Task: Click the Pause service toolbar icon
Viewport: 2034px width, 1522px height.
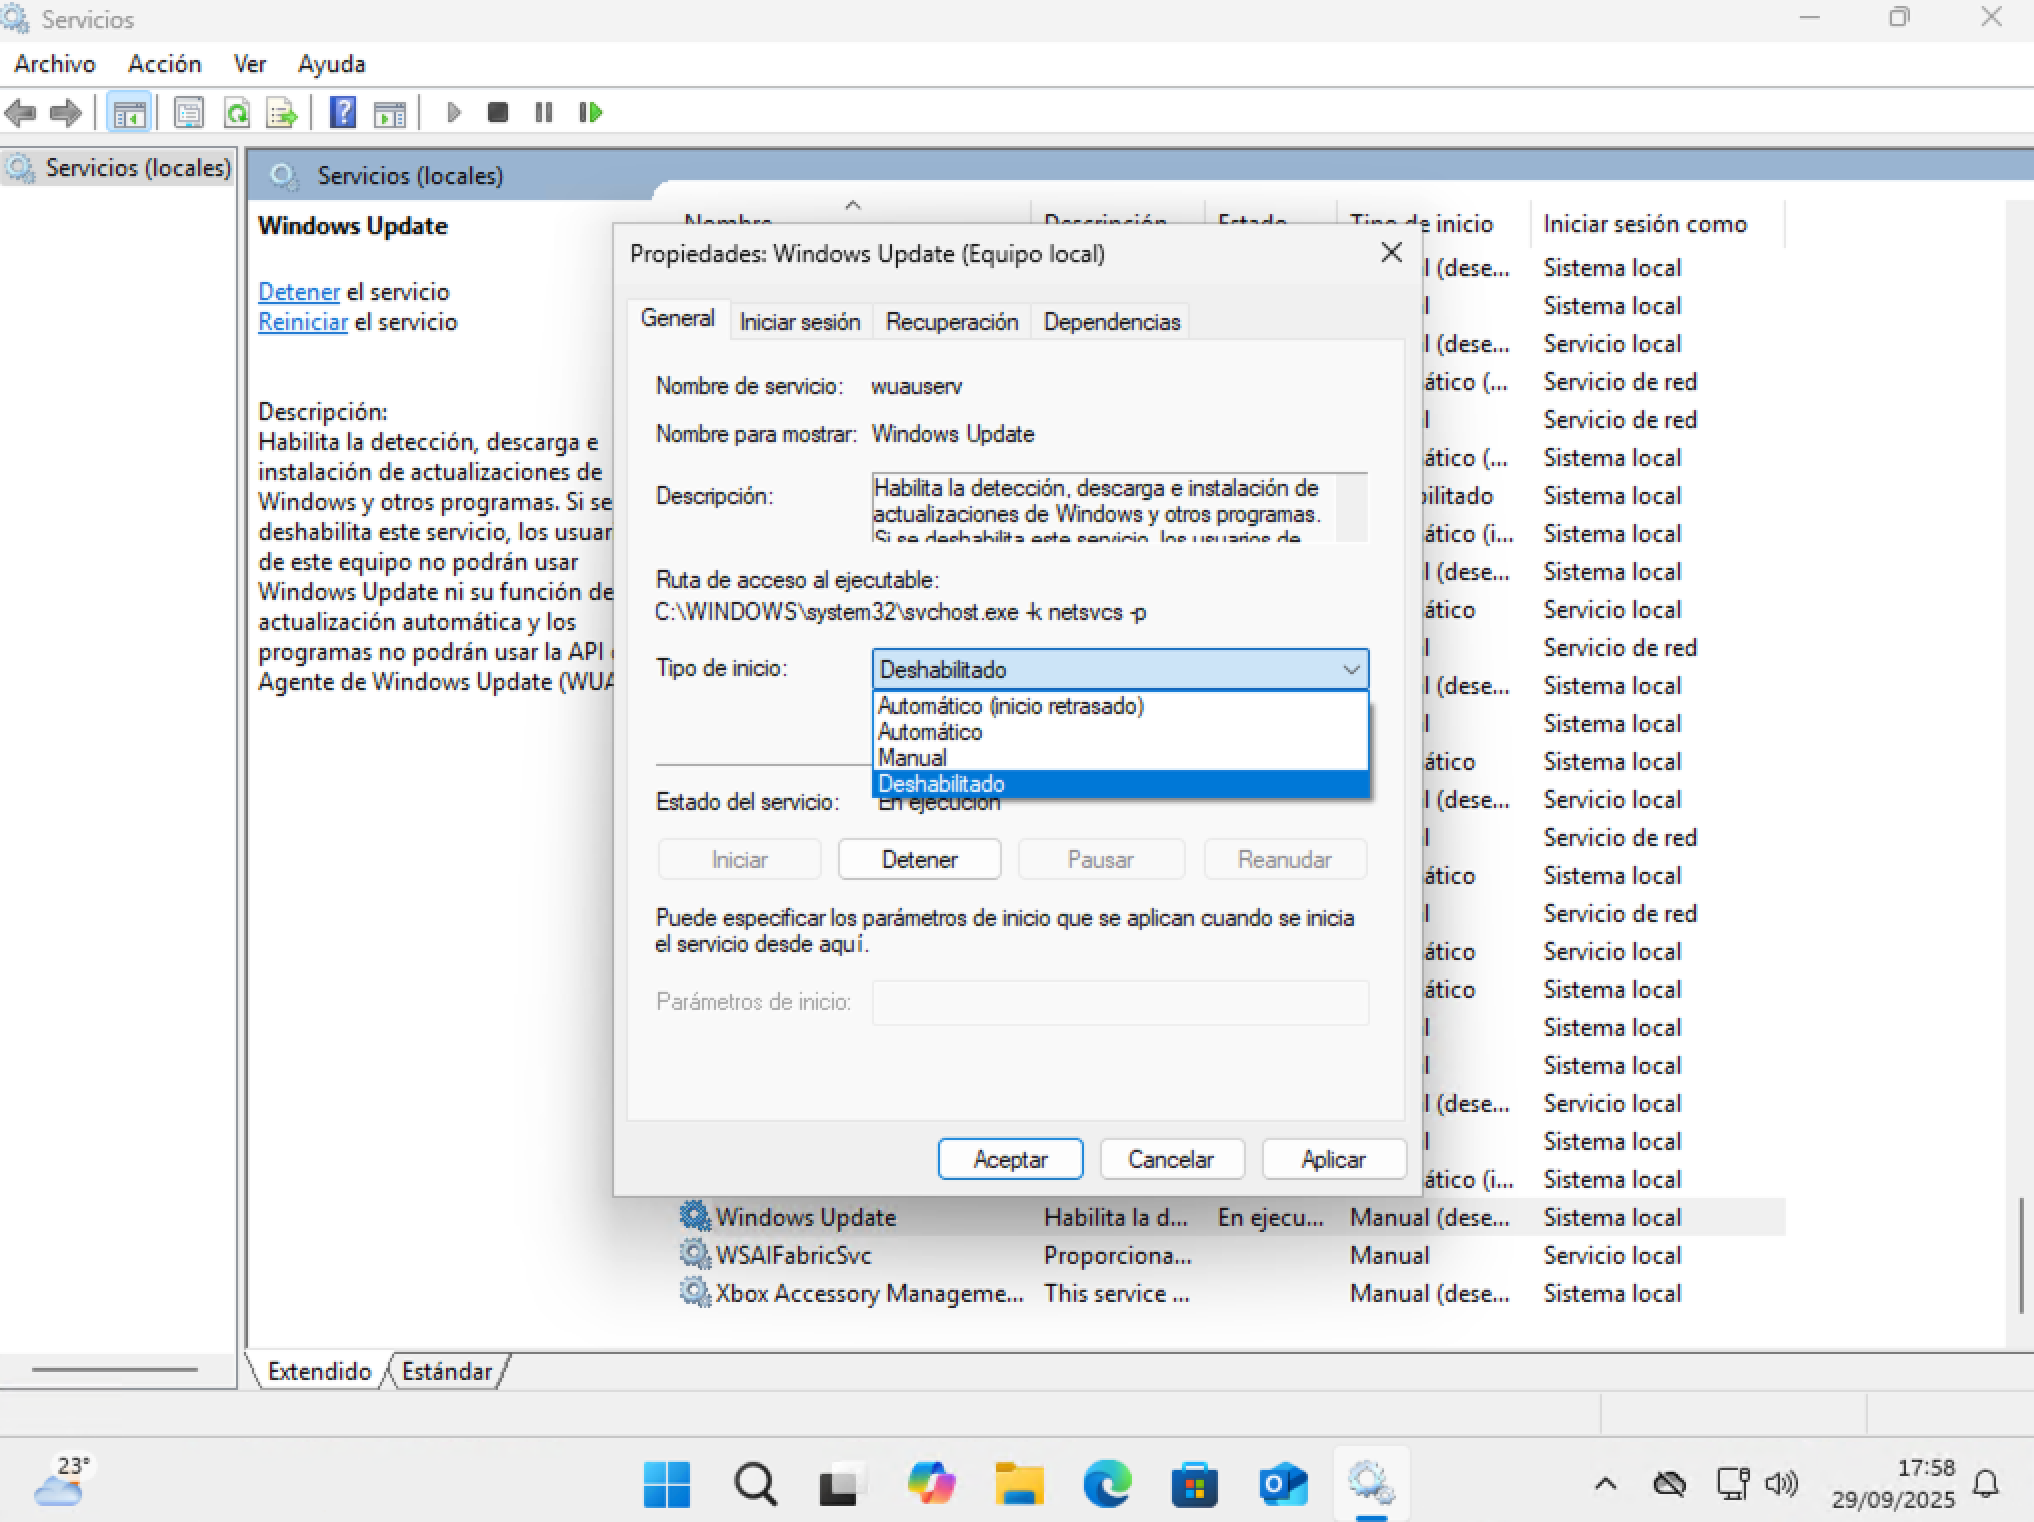Action: (x=544, y=112)
